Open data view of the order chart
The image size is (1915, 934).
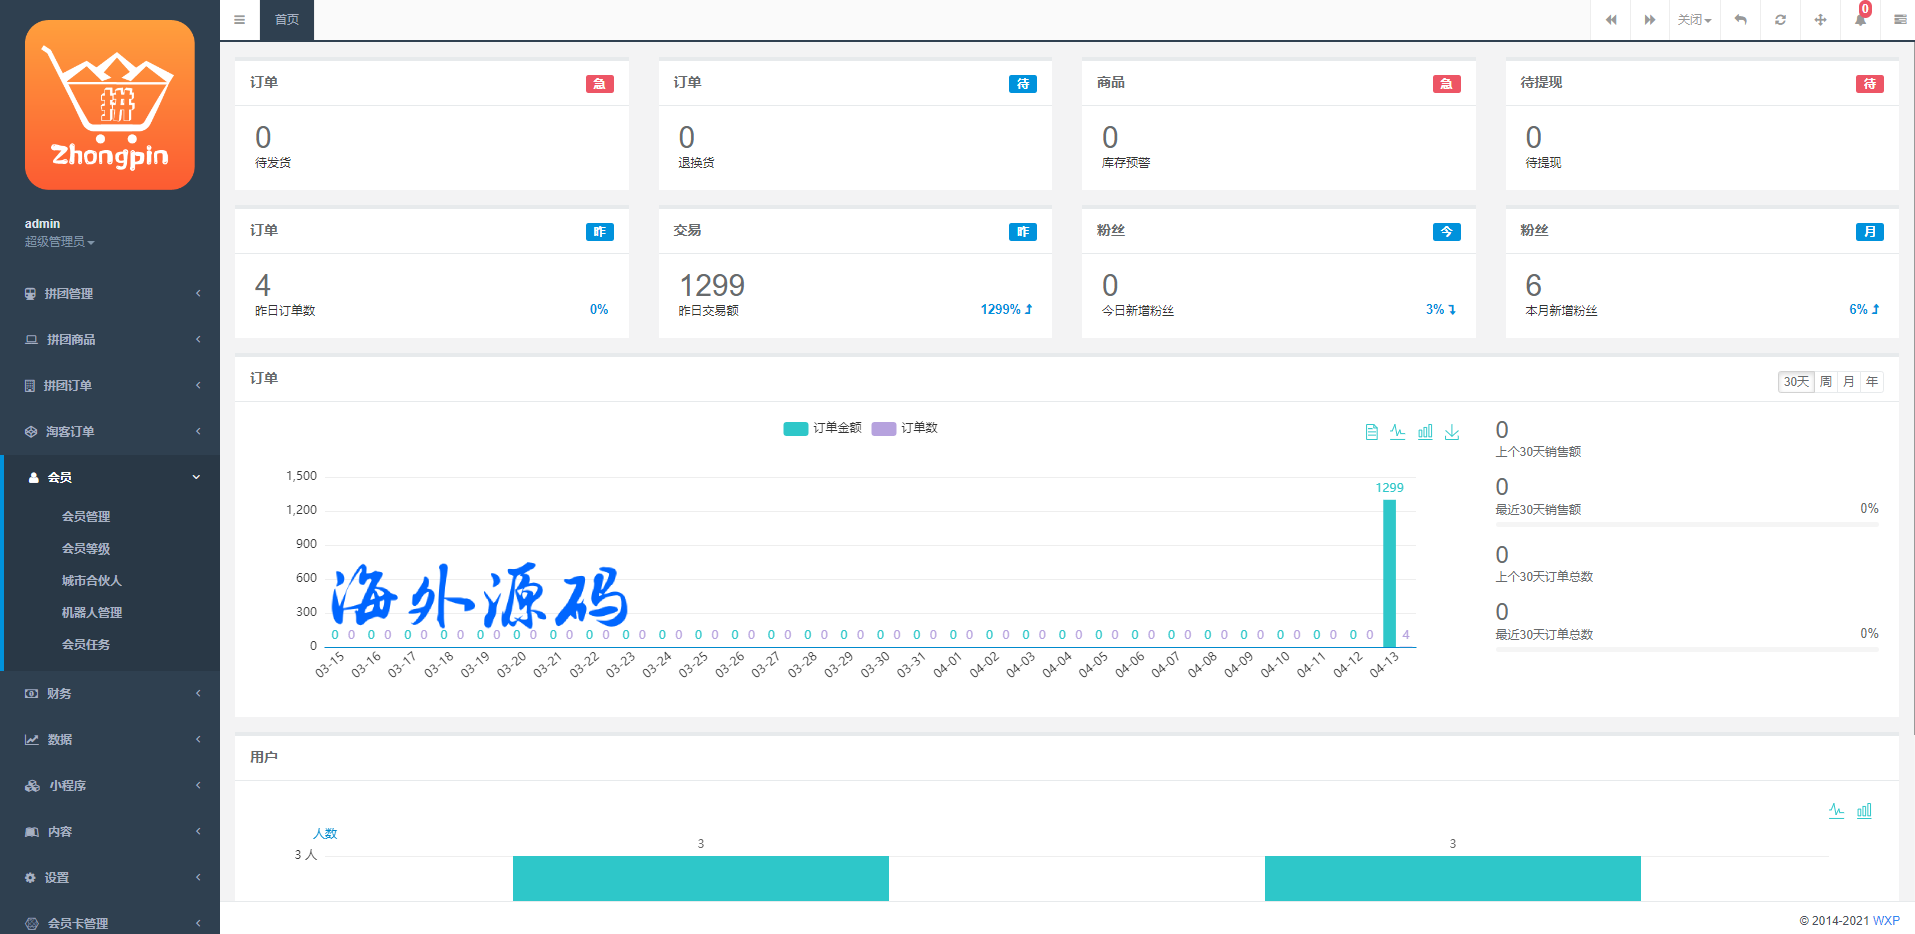click(1371, 432)
